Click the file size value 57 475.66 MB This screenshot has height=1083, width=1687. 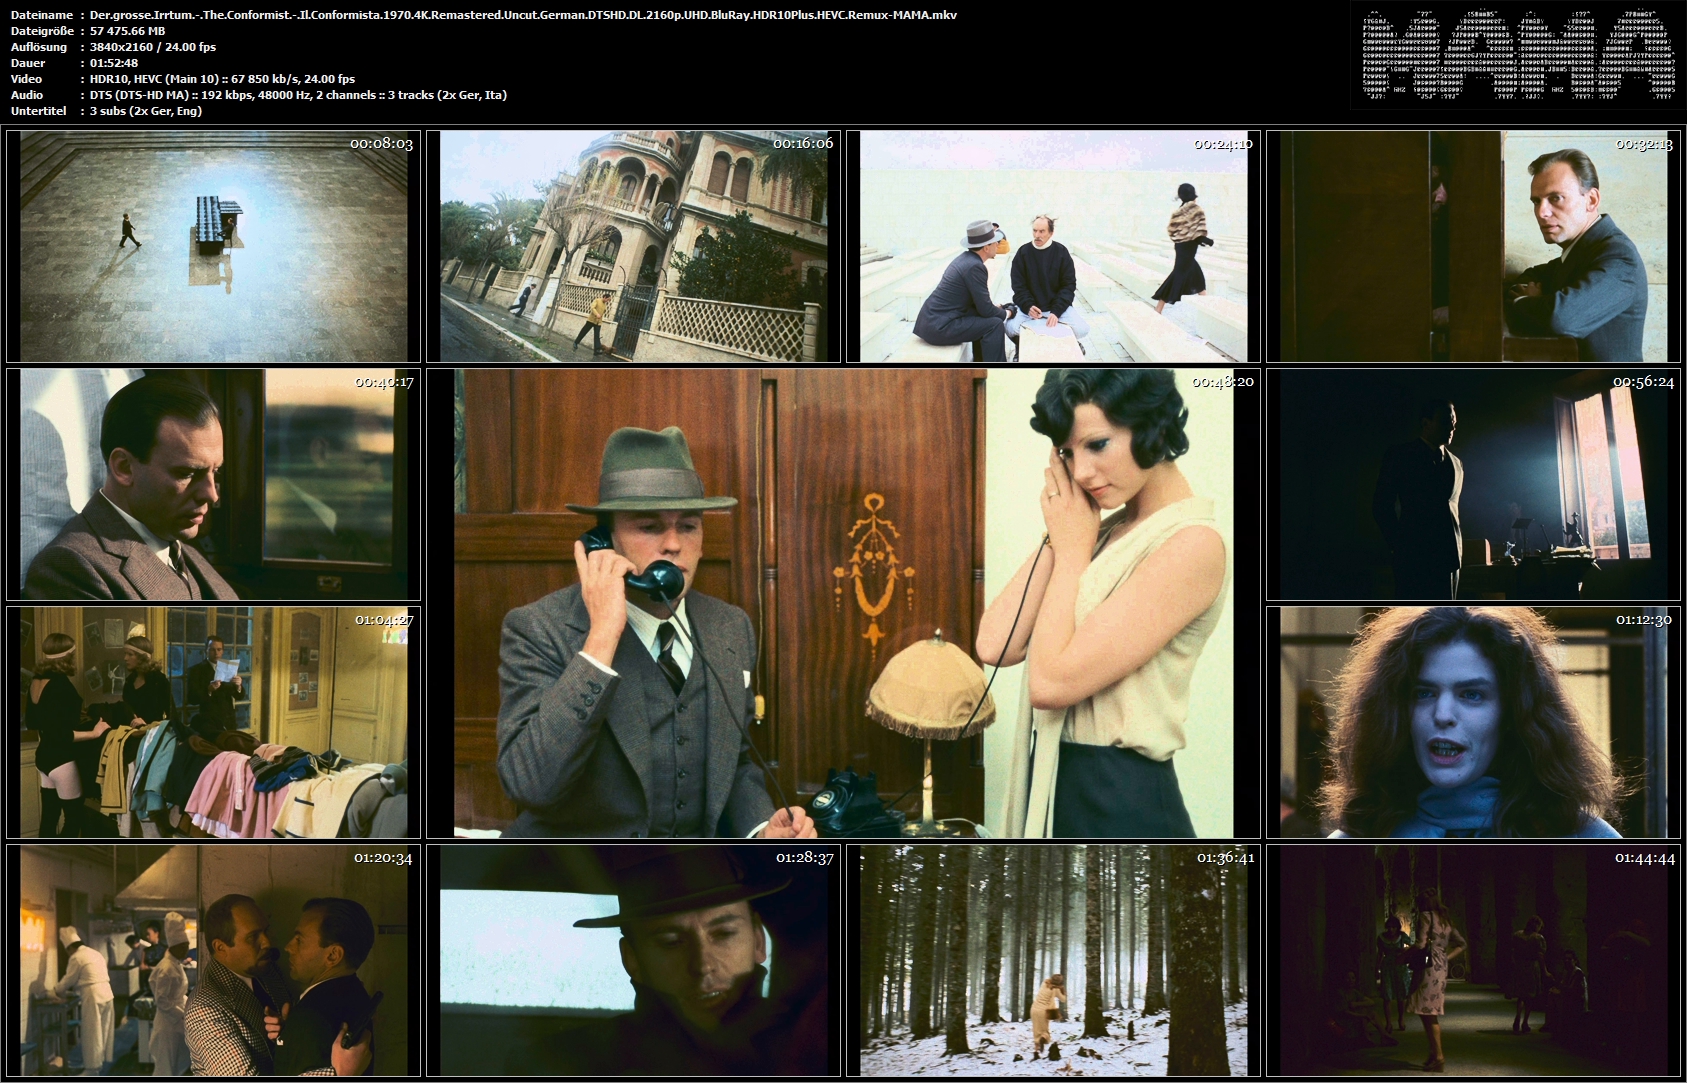click(128, 31)
